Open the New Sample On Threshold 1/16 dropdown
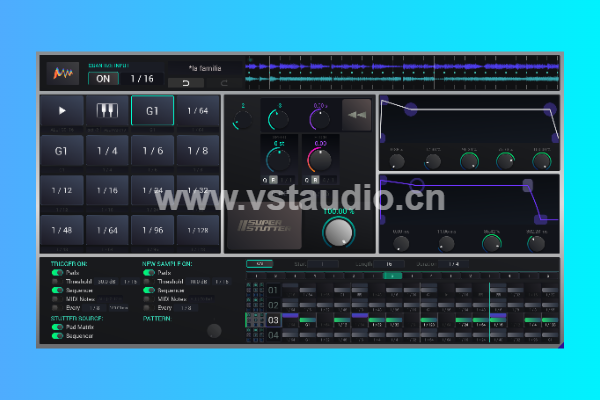This screenshot has width=600, height=400. tap(222, 281)
